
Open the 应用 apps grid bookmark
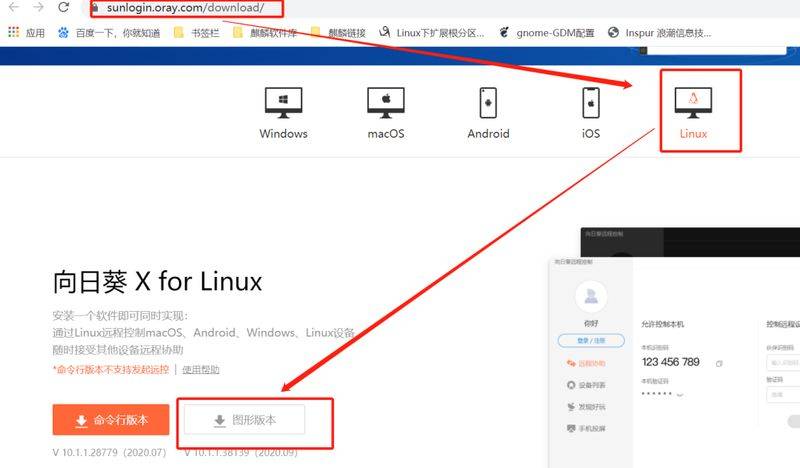tap(27, 33)
